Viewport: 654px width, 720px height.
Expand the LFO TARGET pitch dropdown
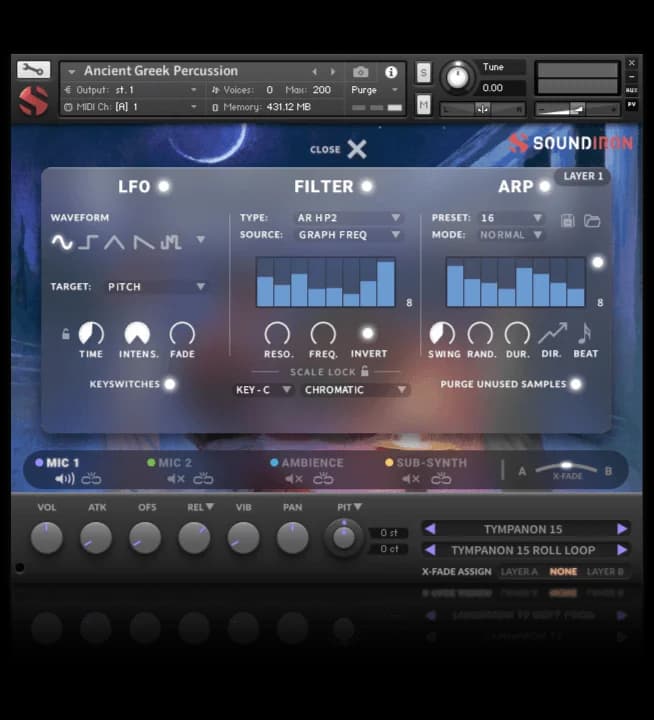click(x=156, y=287)
